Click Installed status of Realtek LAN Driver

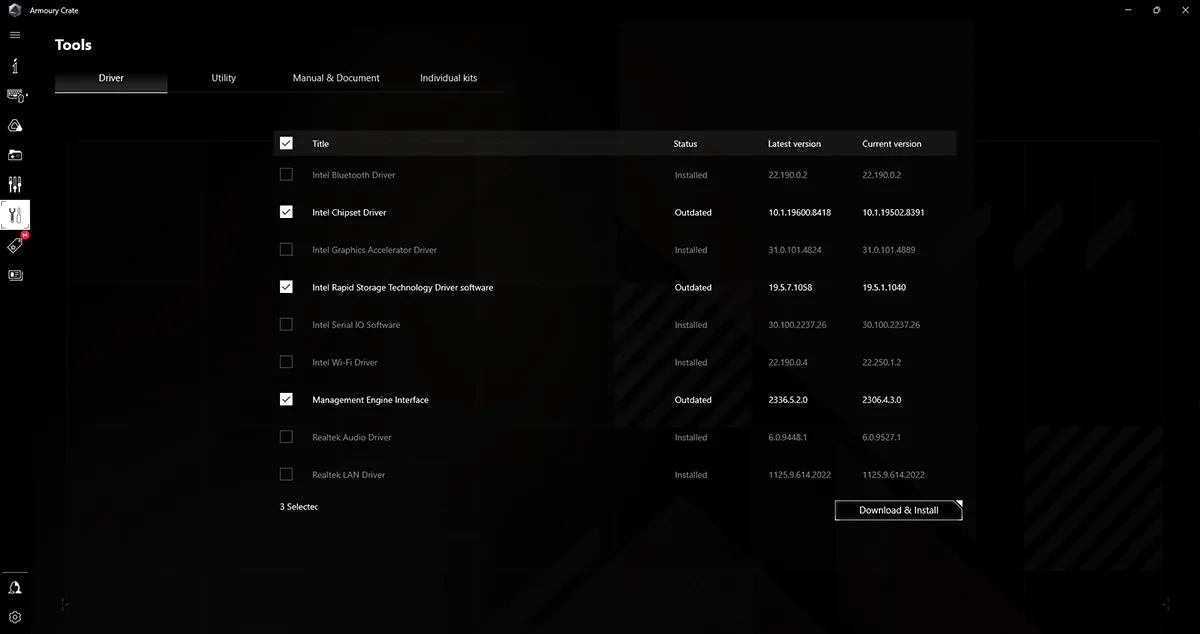[691, 475]
